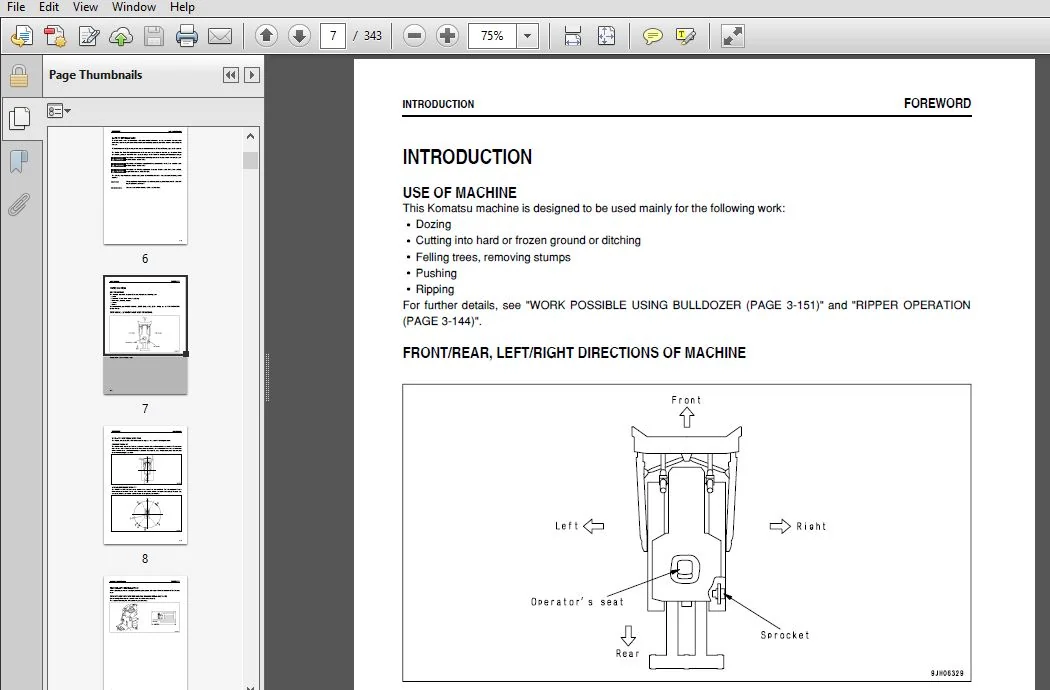The image size is (1050, 690).
Task: Click the expand panel right-arrow button
Action: [x=252, y=75]
